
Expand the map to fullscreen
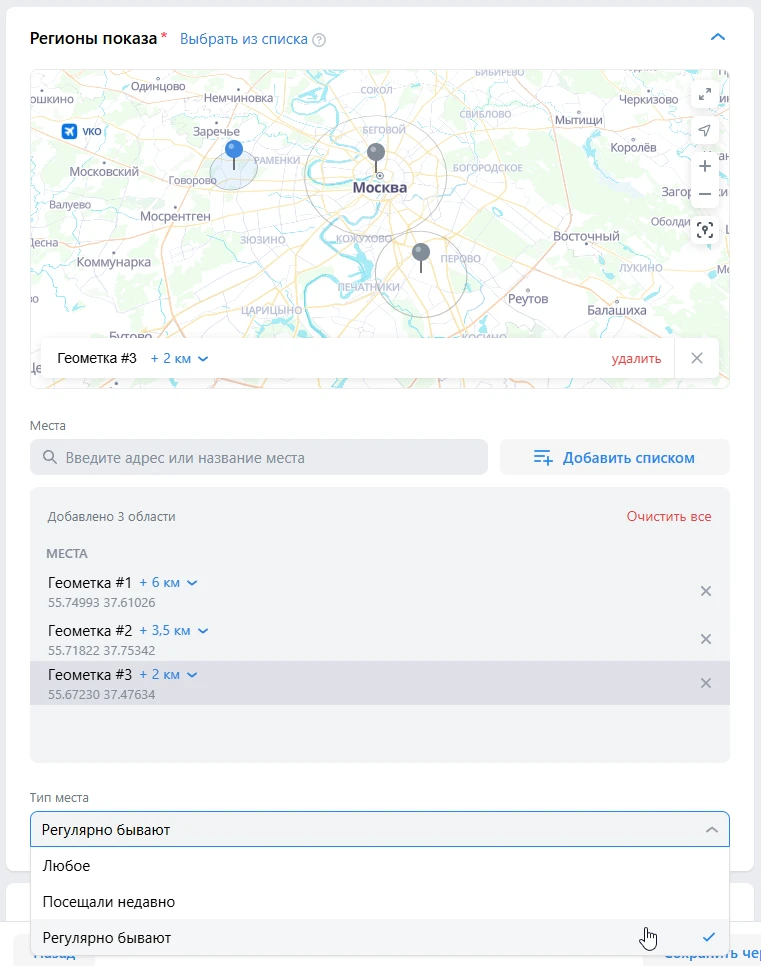705,94
